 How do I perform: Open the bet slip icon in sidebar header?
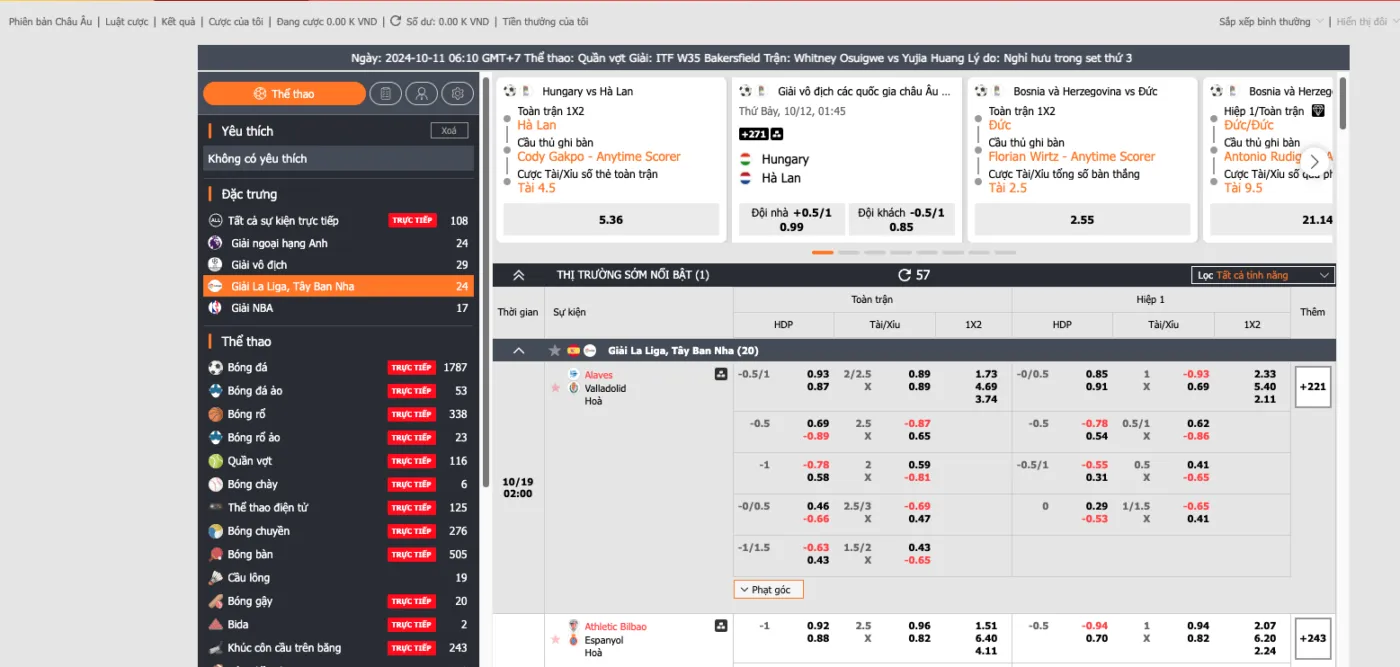[x=385, y=93]
